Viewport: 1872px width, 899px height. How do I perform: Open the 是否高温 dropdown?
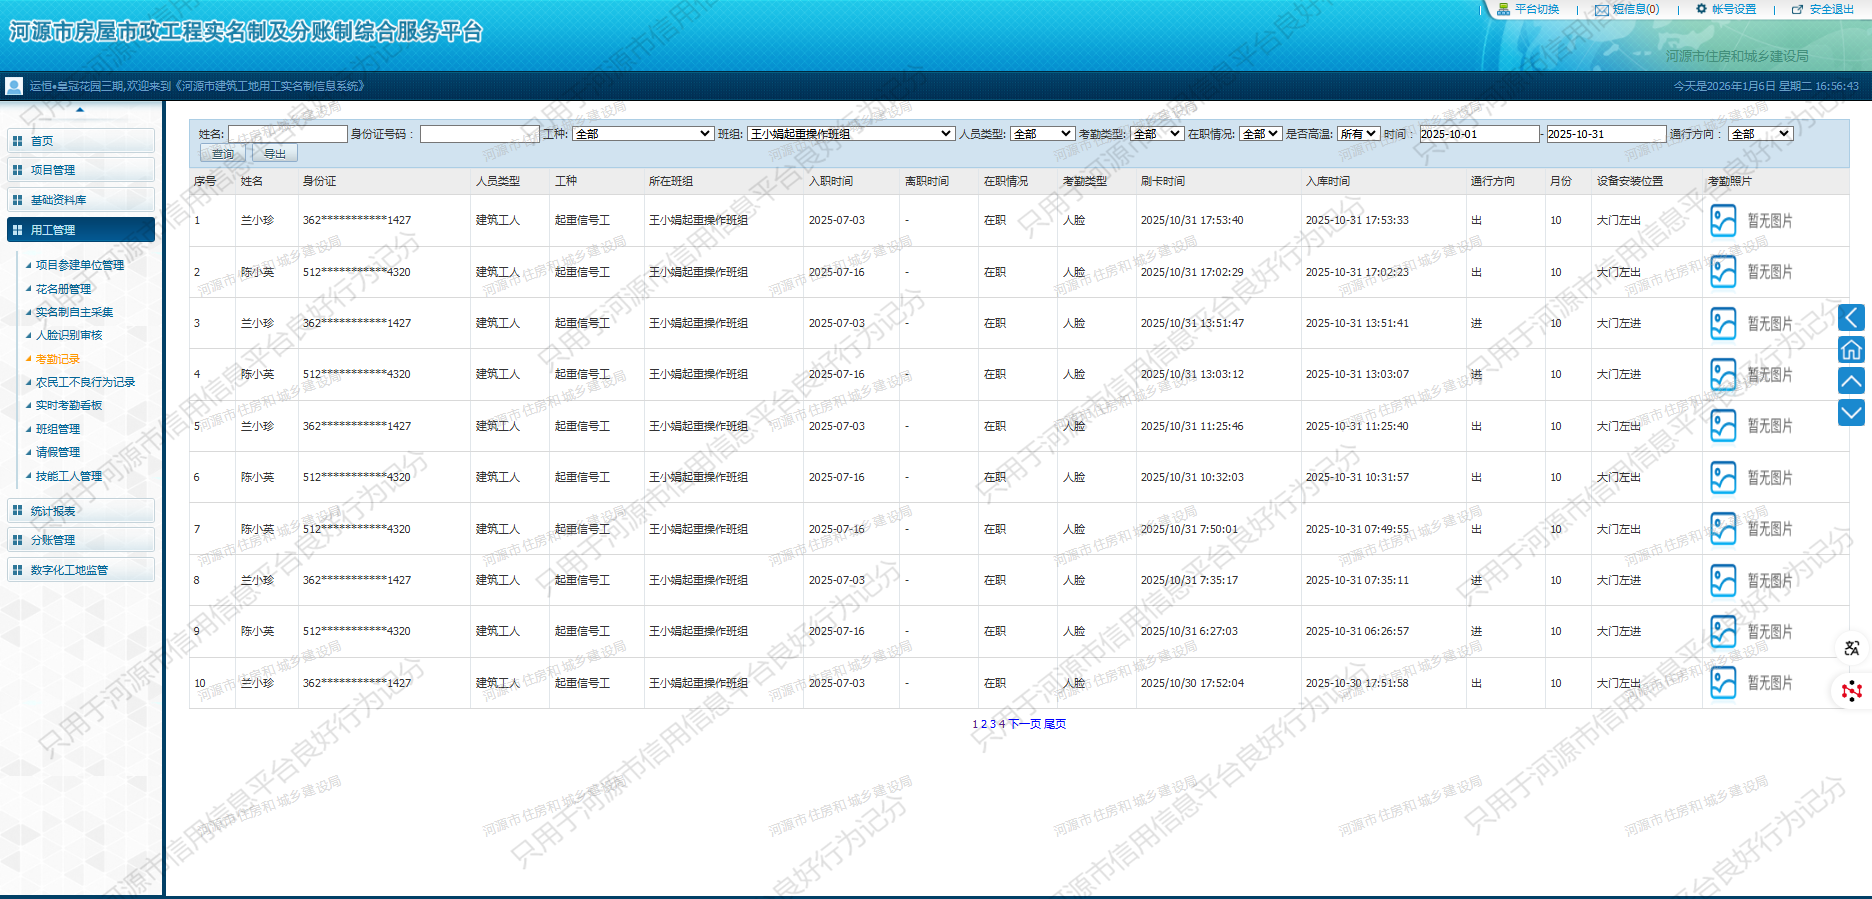[x=1358, y=134]
